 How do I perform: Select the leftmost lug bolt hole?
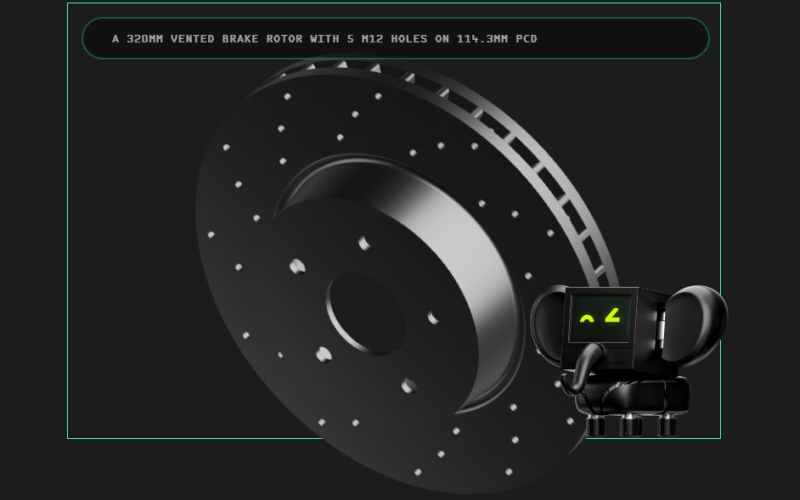click(x=296, y=265)
